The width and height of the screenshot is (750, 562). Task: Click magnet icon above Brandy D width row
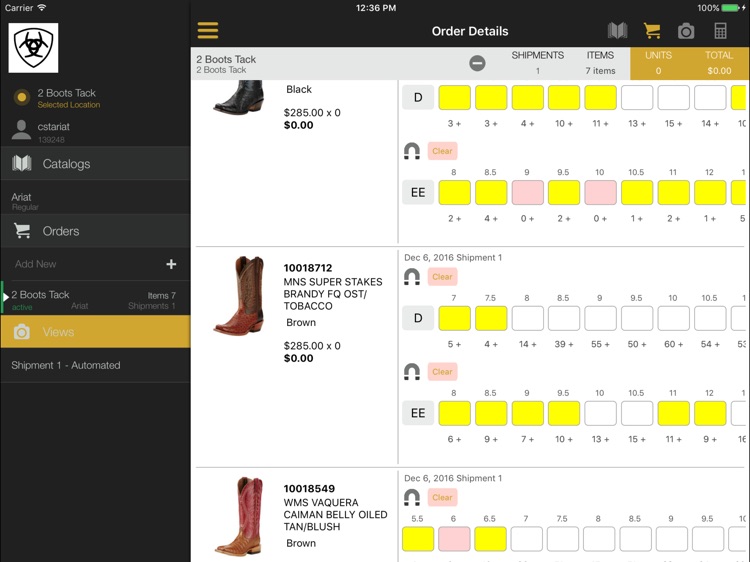tap(411, 277)
